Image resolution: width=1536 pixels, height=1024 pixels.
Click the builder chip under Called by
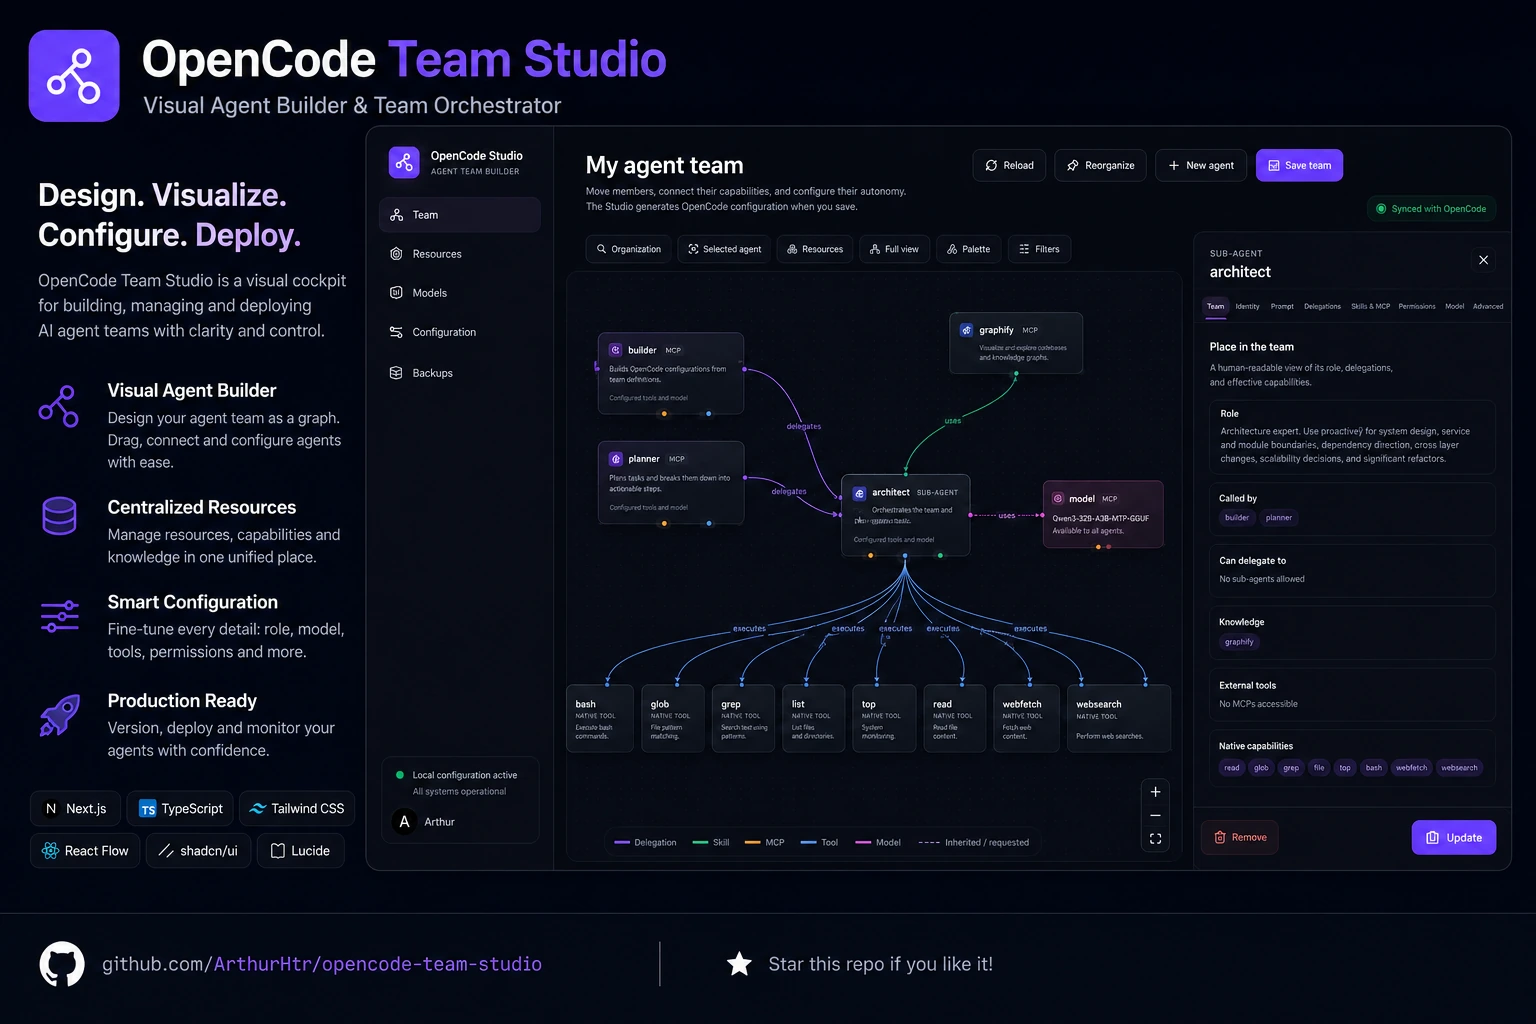point(1237,518)
